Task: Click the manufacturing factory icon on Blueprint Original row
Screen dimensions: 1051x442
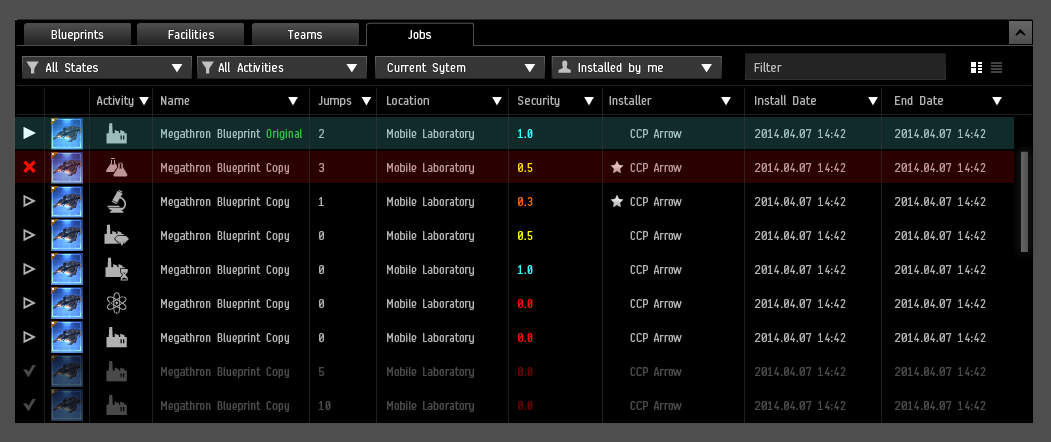Action: (117, 133)
